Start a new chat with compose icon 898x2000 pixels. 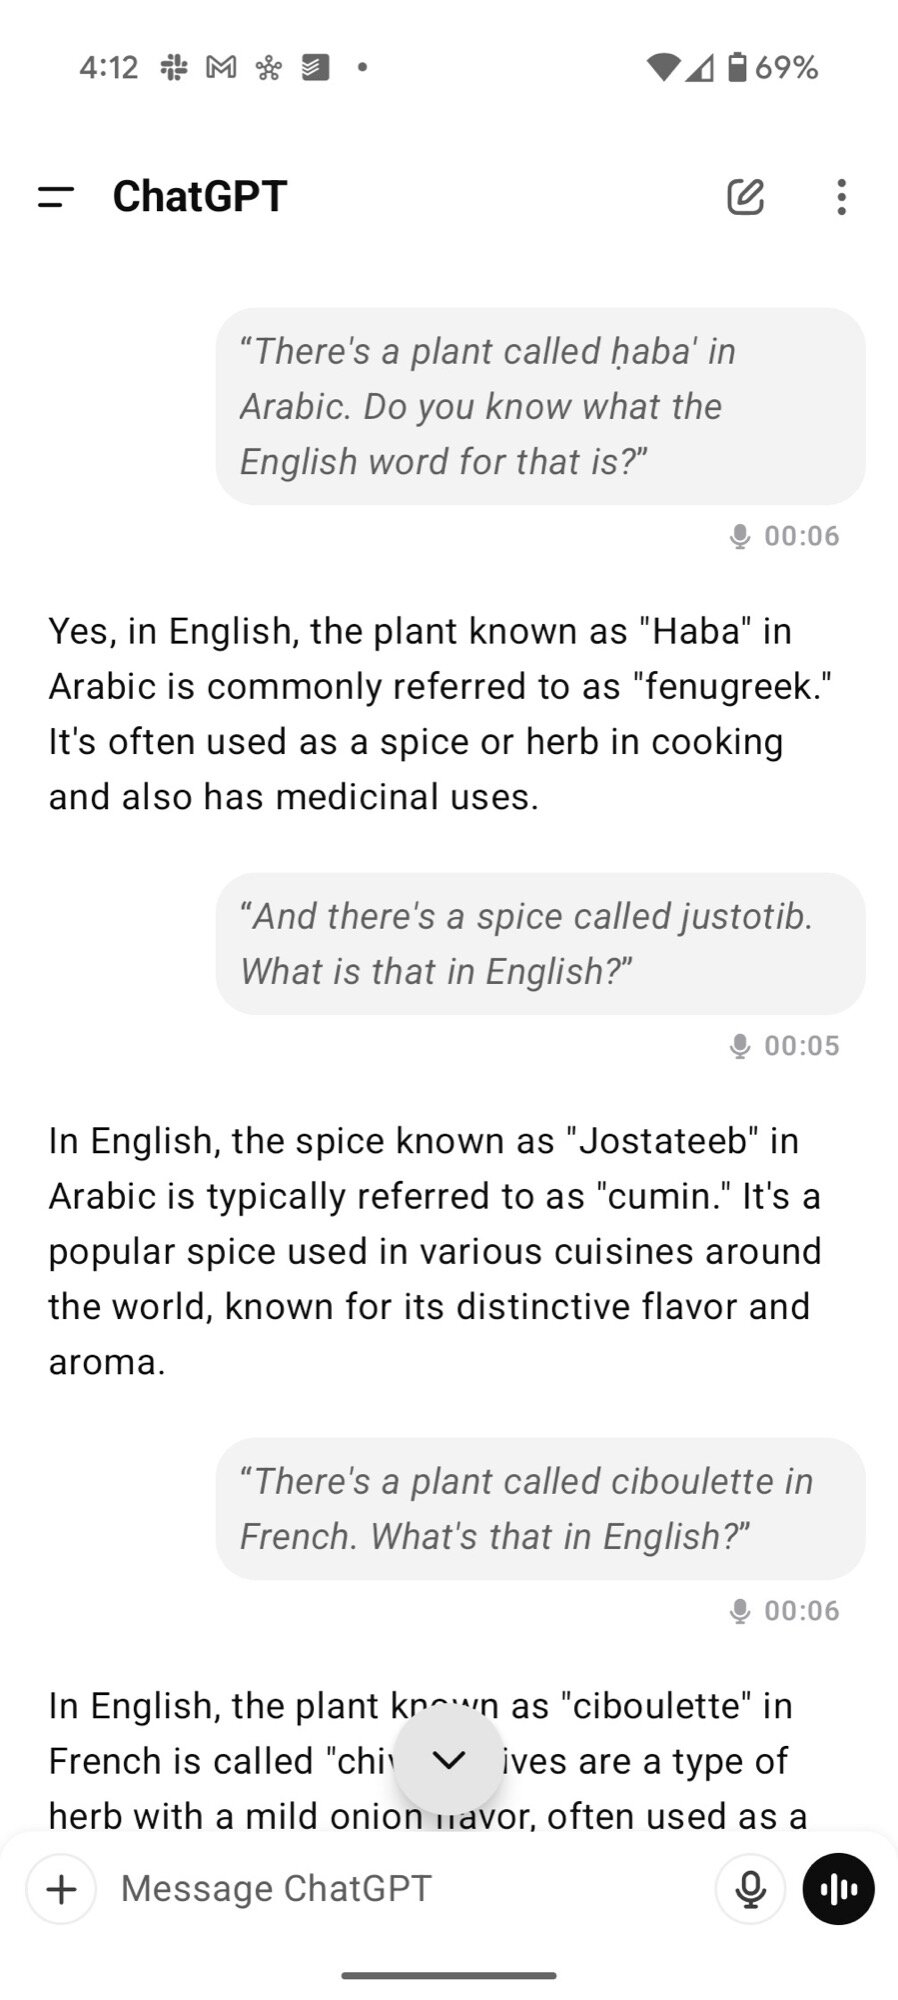point(745,197)
